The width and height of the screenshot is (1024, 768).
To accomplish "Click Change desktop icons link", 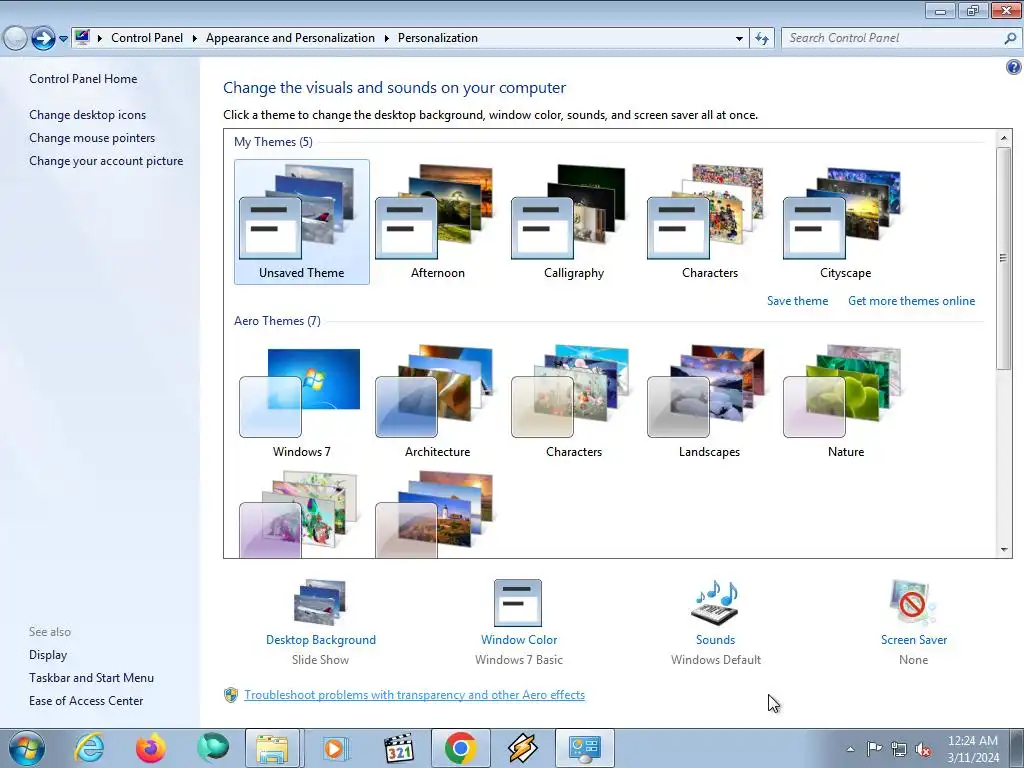I will 88,114.
